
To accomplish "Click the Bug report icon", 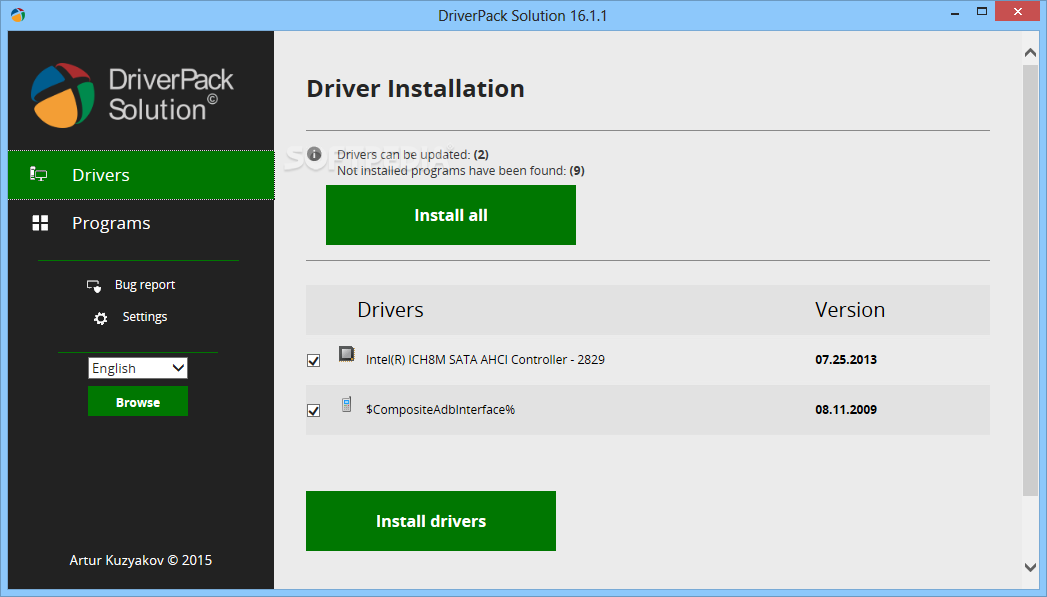I will (x=94, y=286).
